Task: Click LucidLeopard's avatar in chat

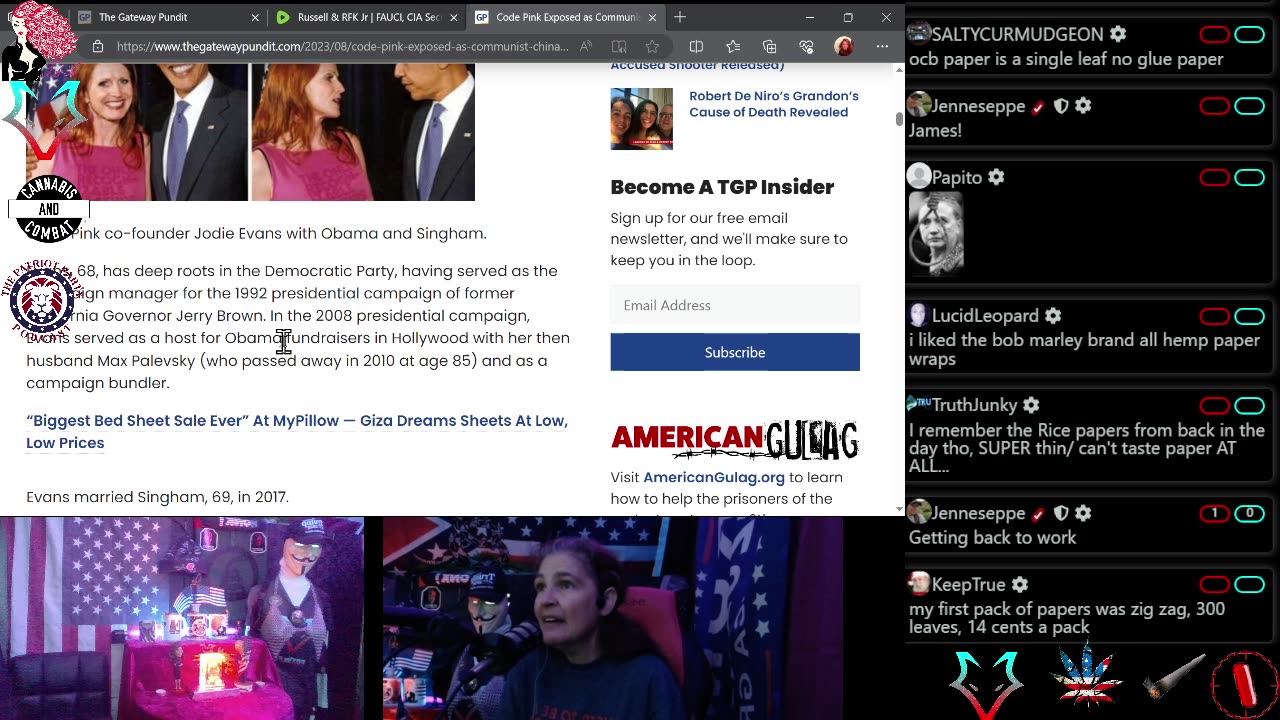Action: point(919,316)
